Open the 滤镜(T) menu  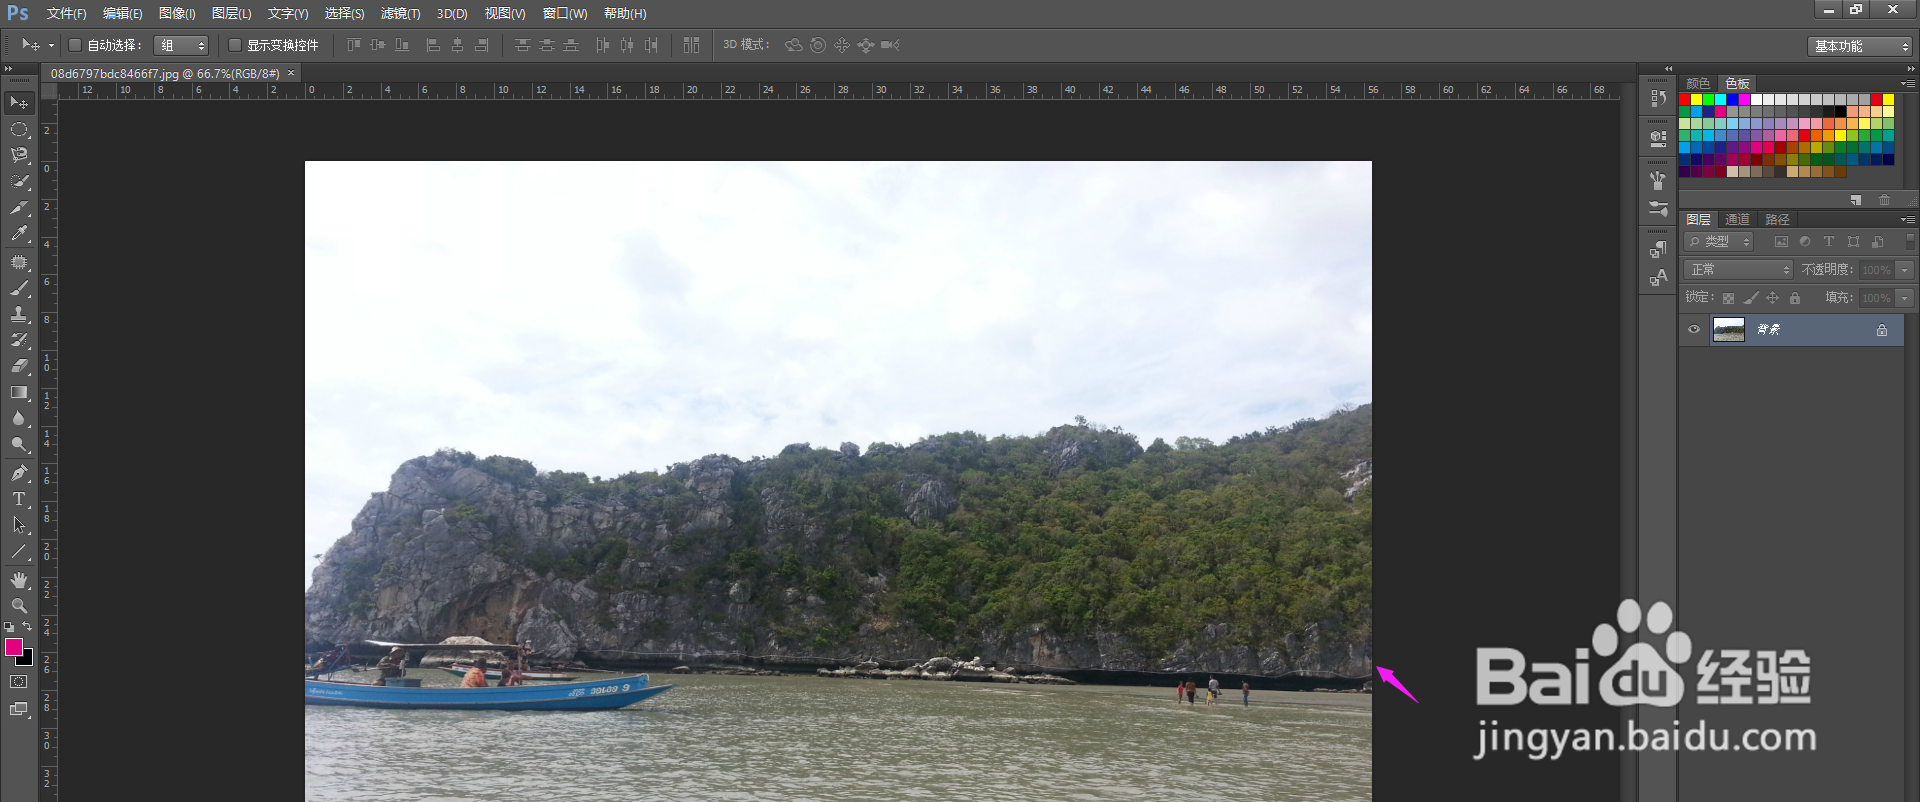click(x=400, y=13)
